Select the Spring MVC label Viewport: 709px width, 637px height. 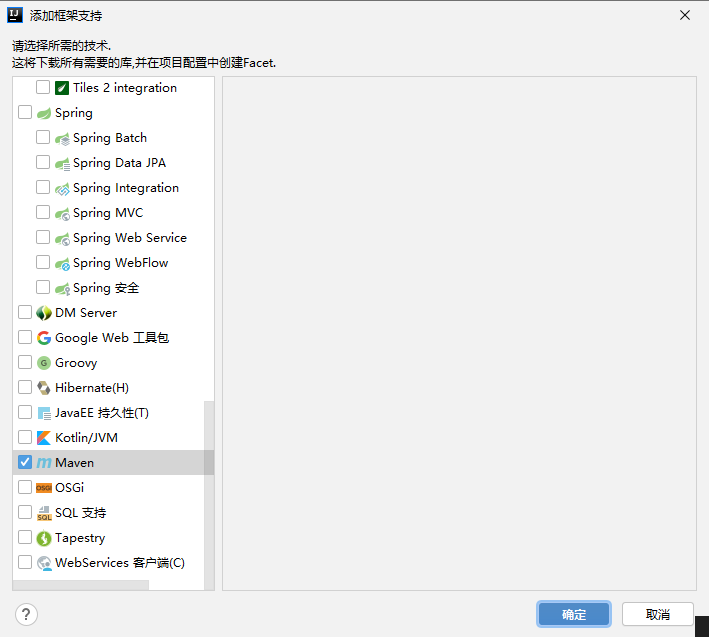(108, 213)
